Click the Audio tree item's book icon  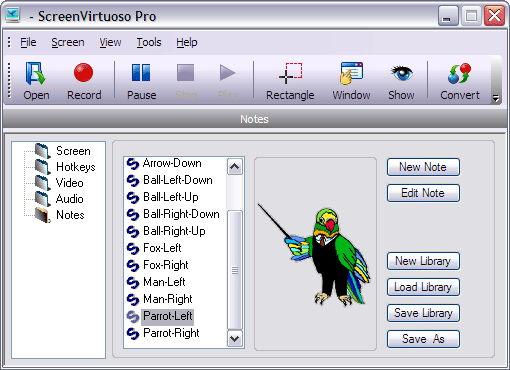tap(42, 199)
